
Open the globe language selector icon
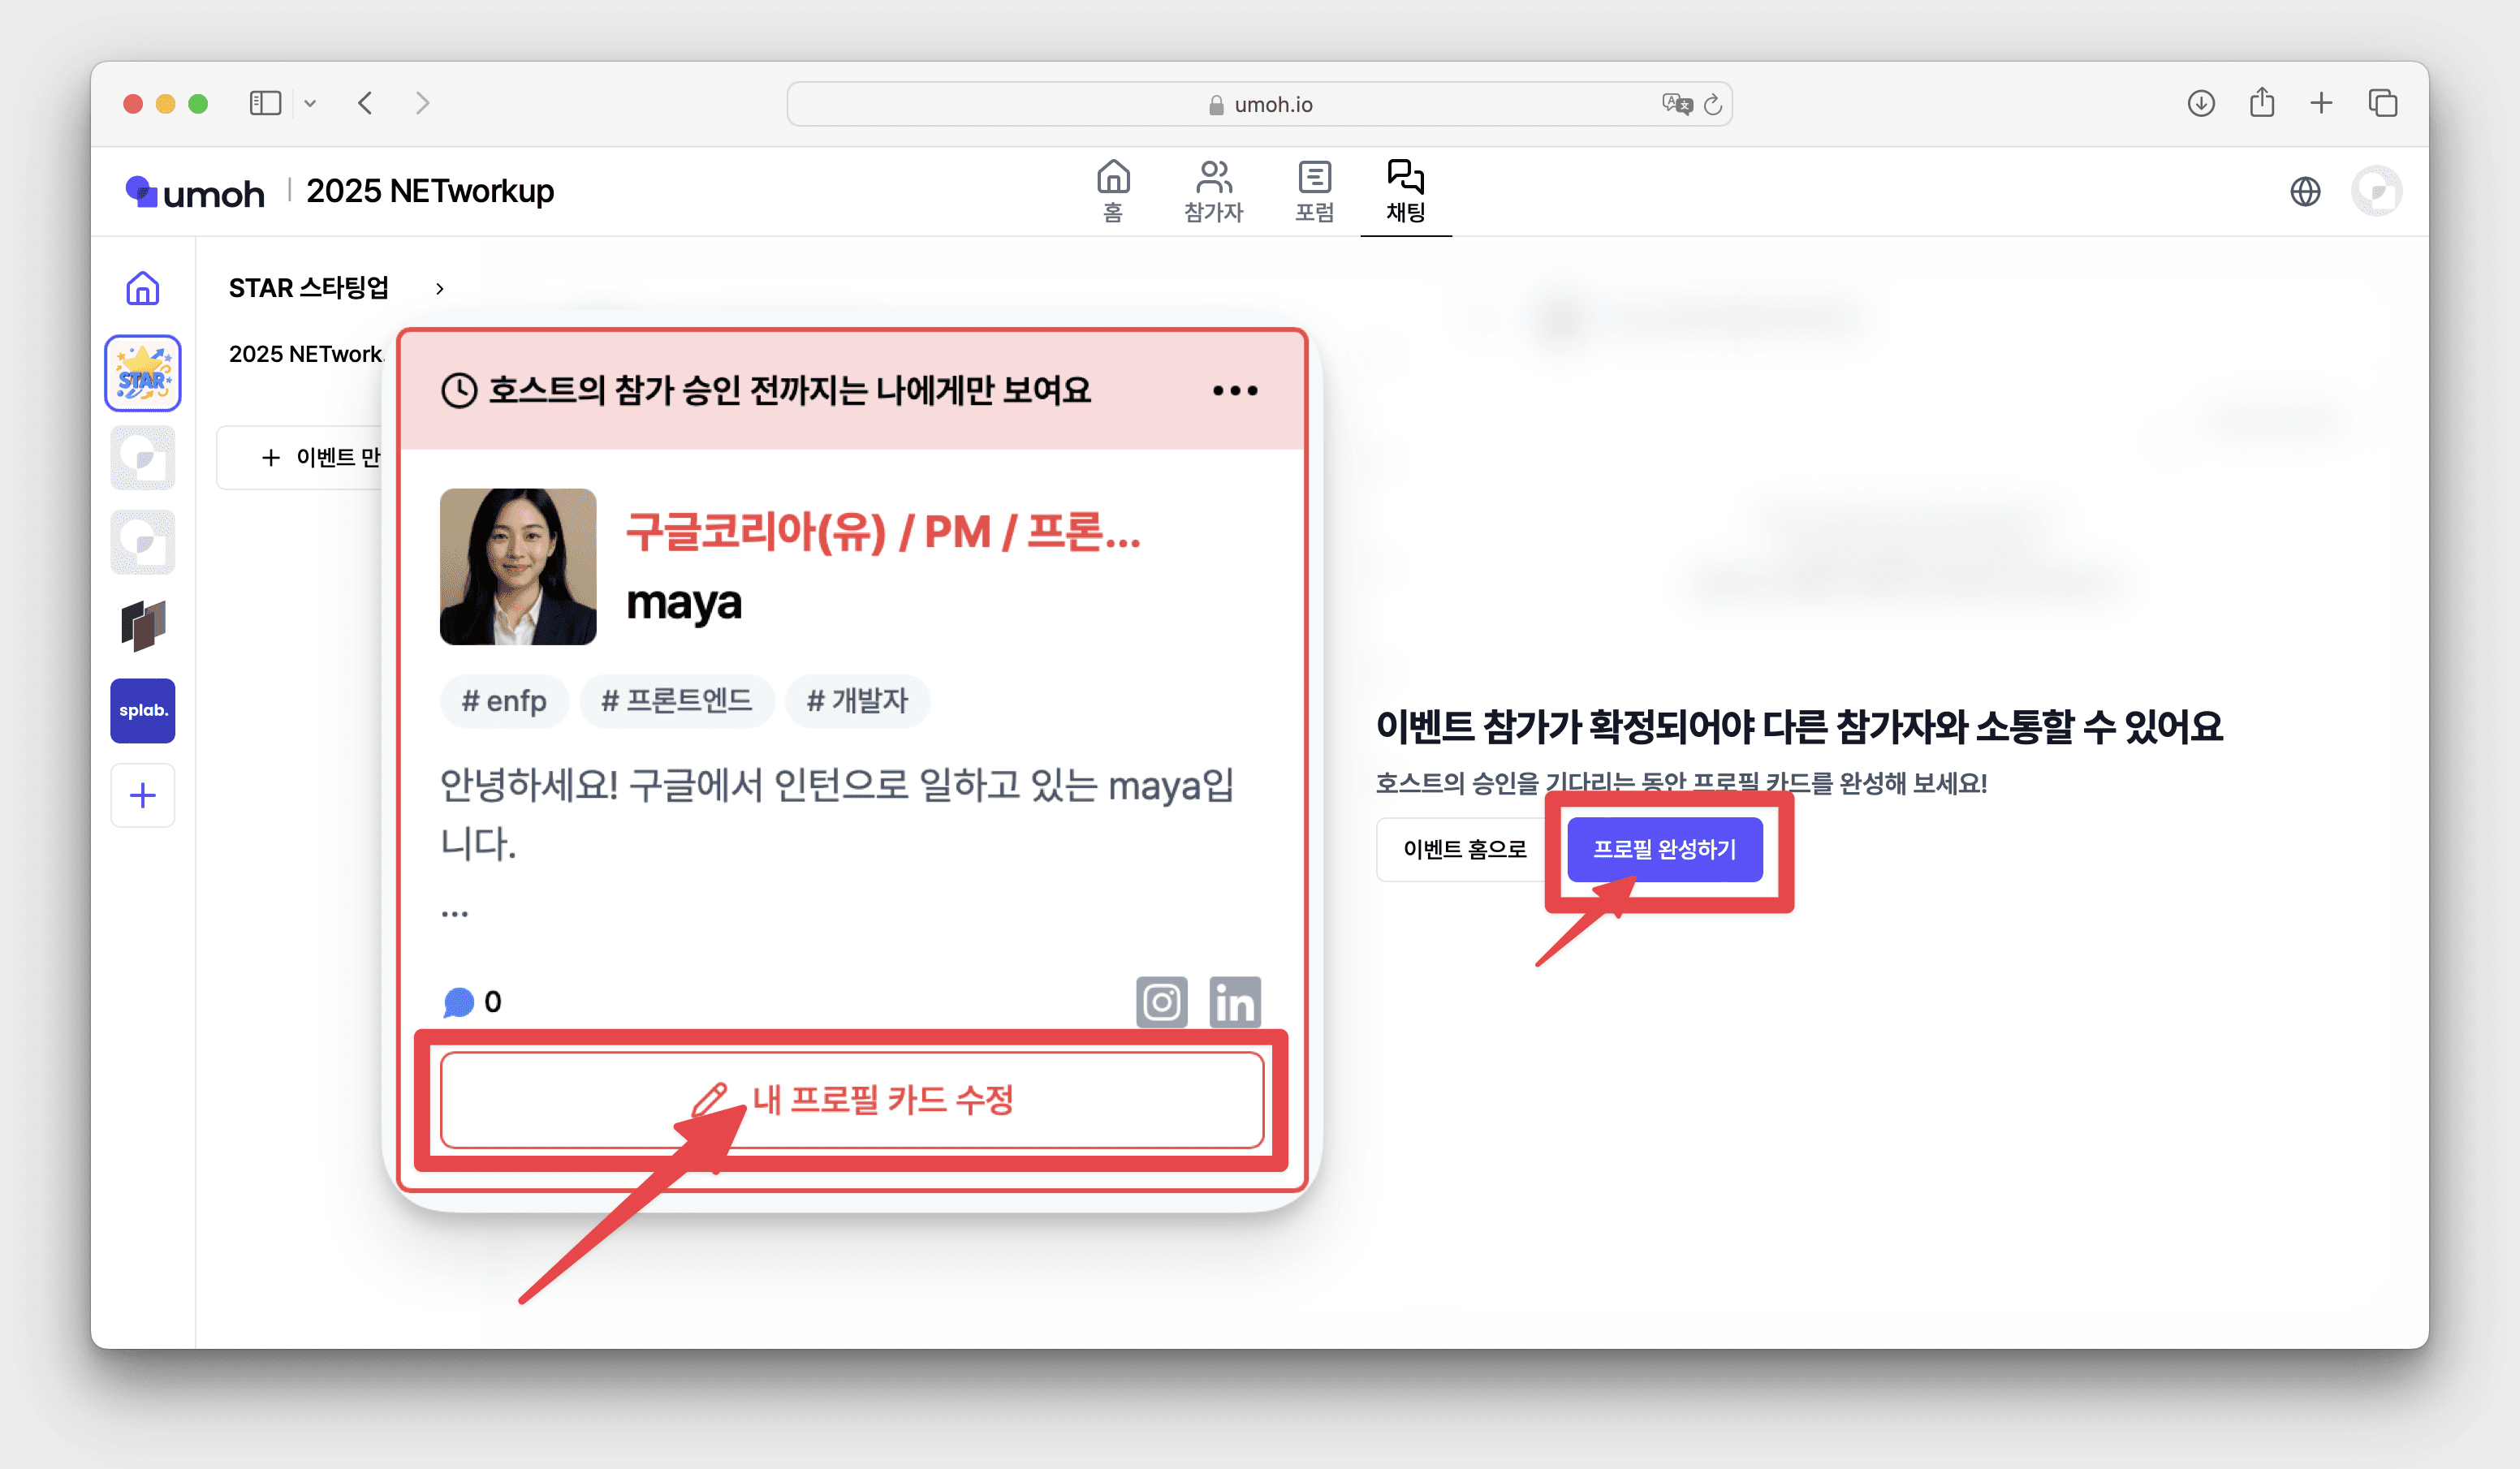(x=2304, y=191)
